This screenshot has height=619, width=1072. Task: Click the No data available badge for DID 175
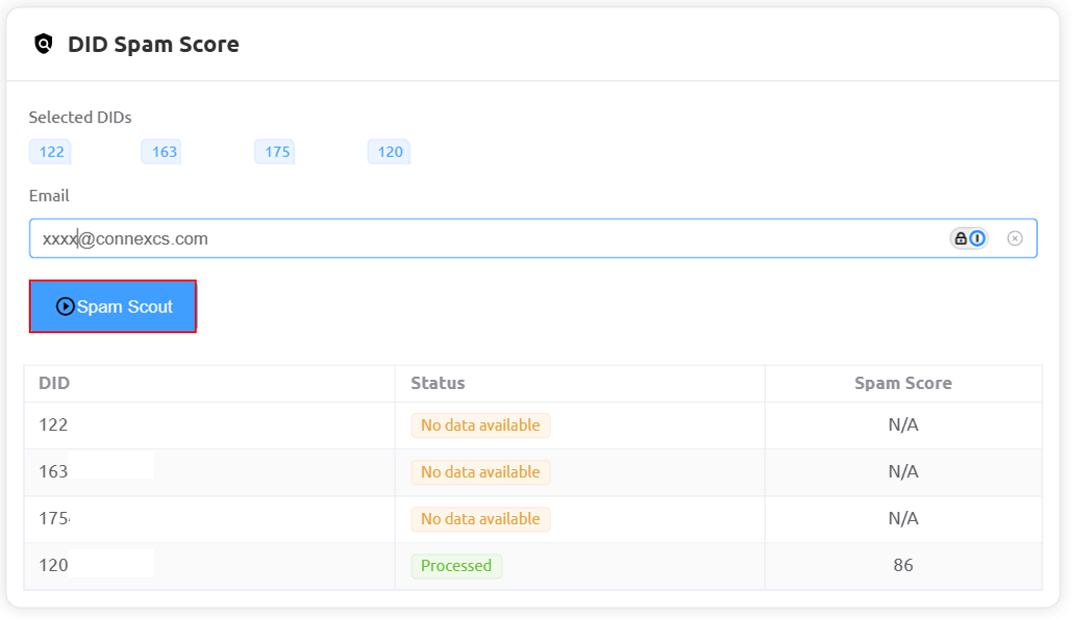coord(481,519)
